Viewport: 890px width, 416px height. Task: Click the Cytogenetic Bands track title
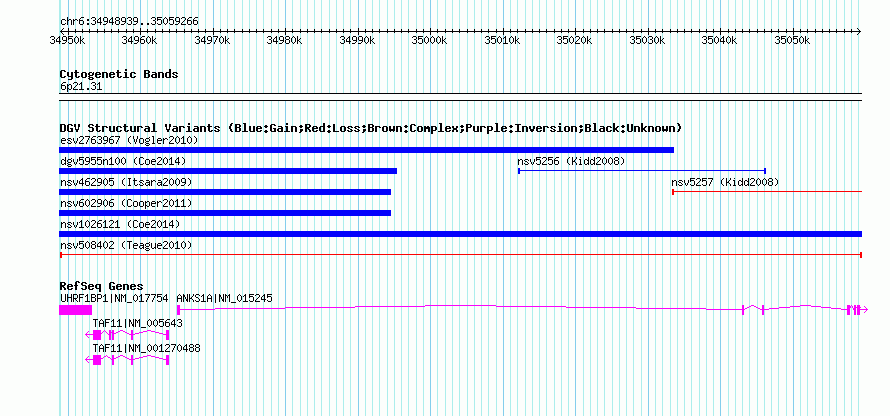point(119,74)
